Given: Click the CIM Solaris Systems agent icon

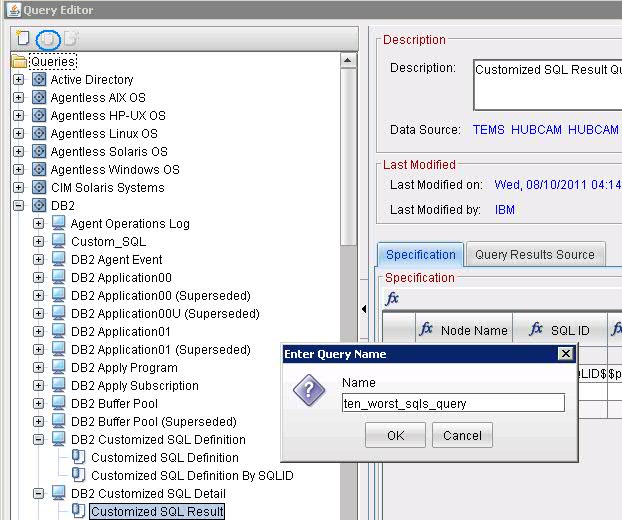Looking at the screenshot, I should [x=39, y=187].
